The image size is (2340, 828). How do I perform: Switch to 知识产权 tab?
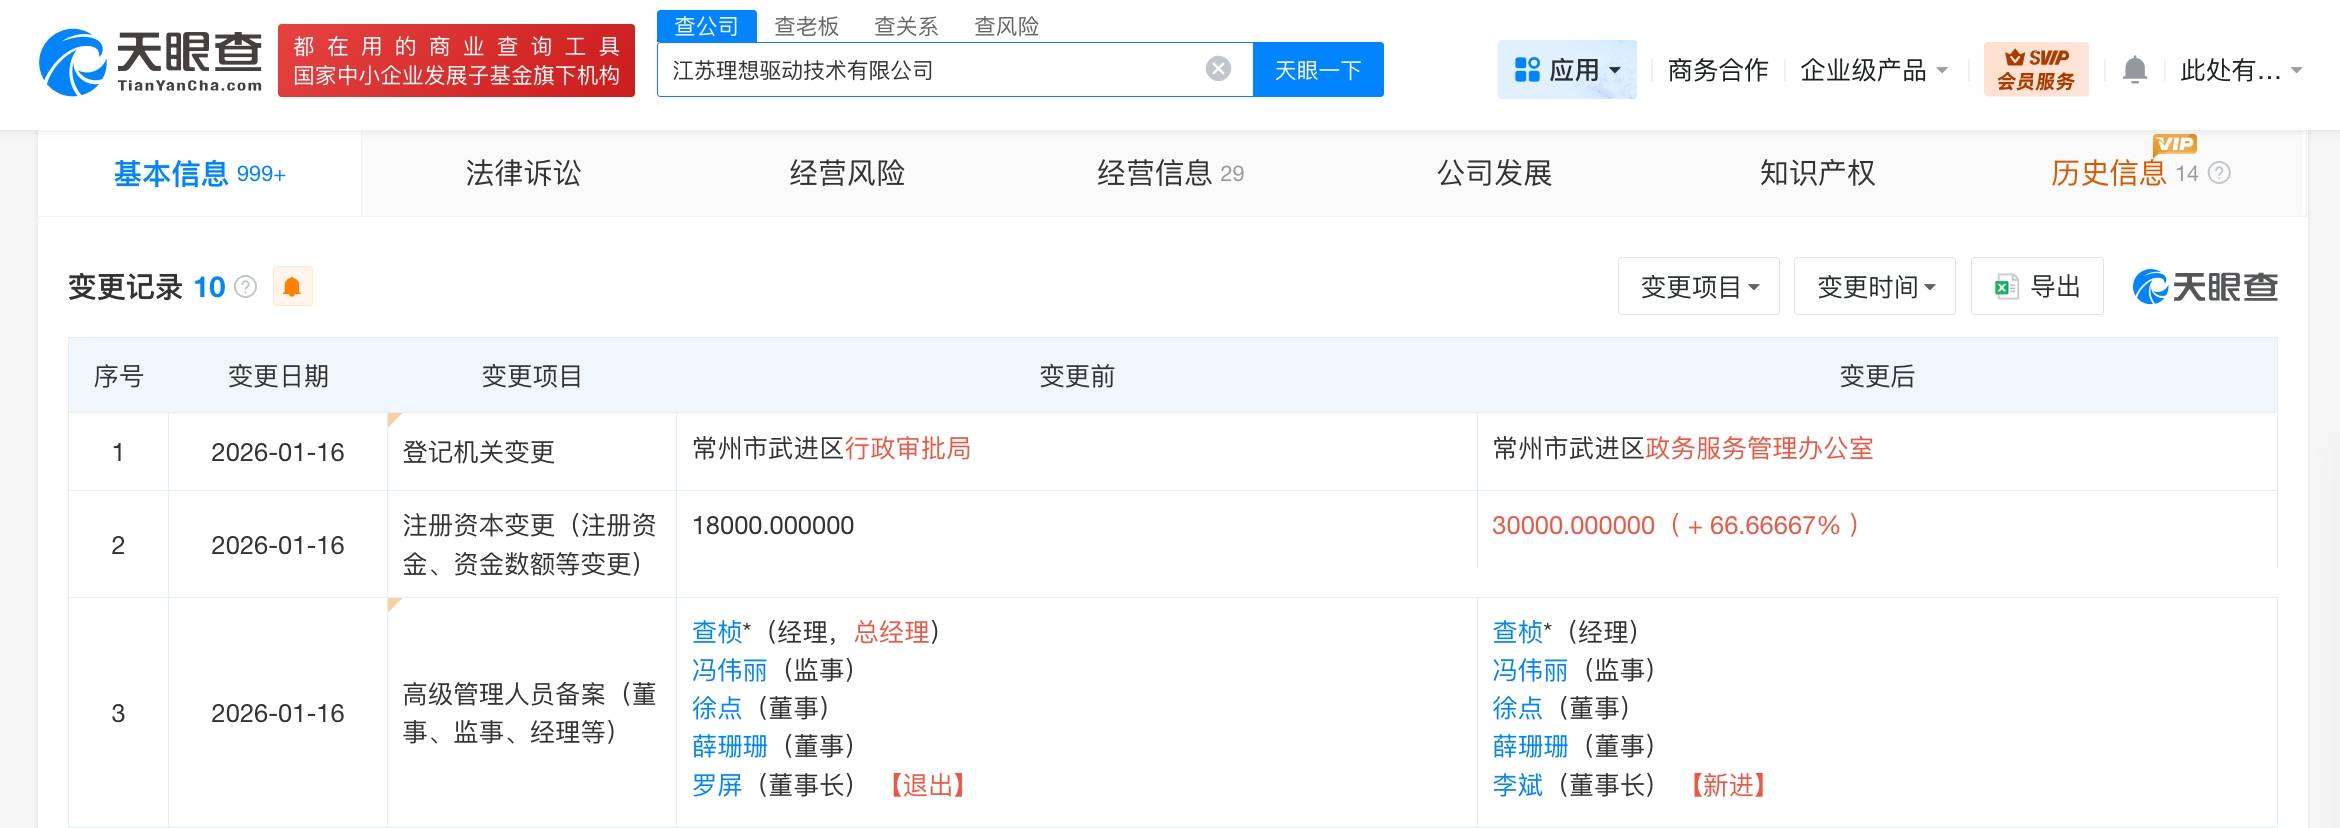1817,173
